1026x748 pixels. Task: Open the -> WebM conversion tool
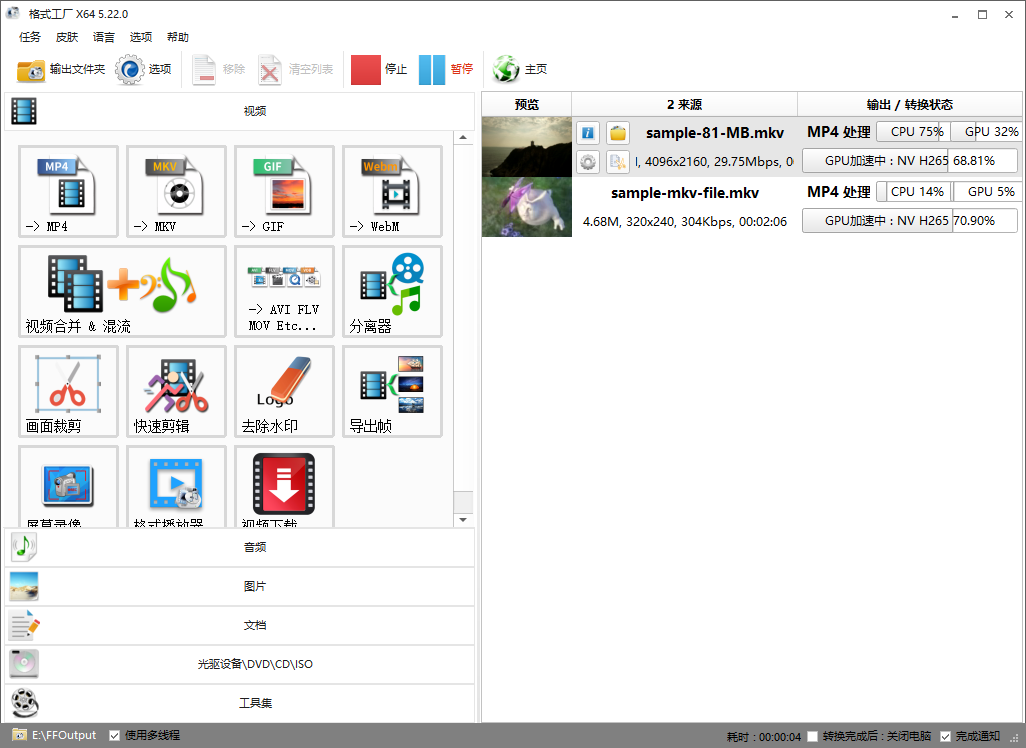click(392, 192)
